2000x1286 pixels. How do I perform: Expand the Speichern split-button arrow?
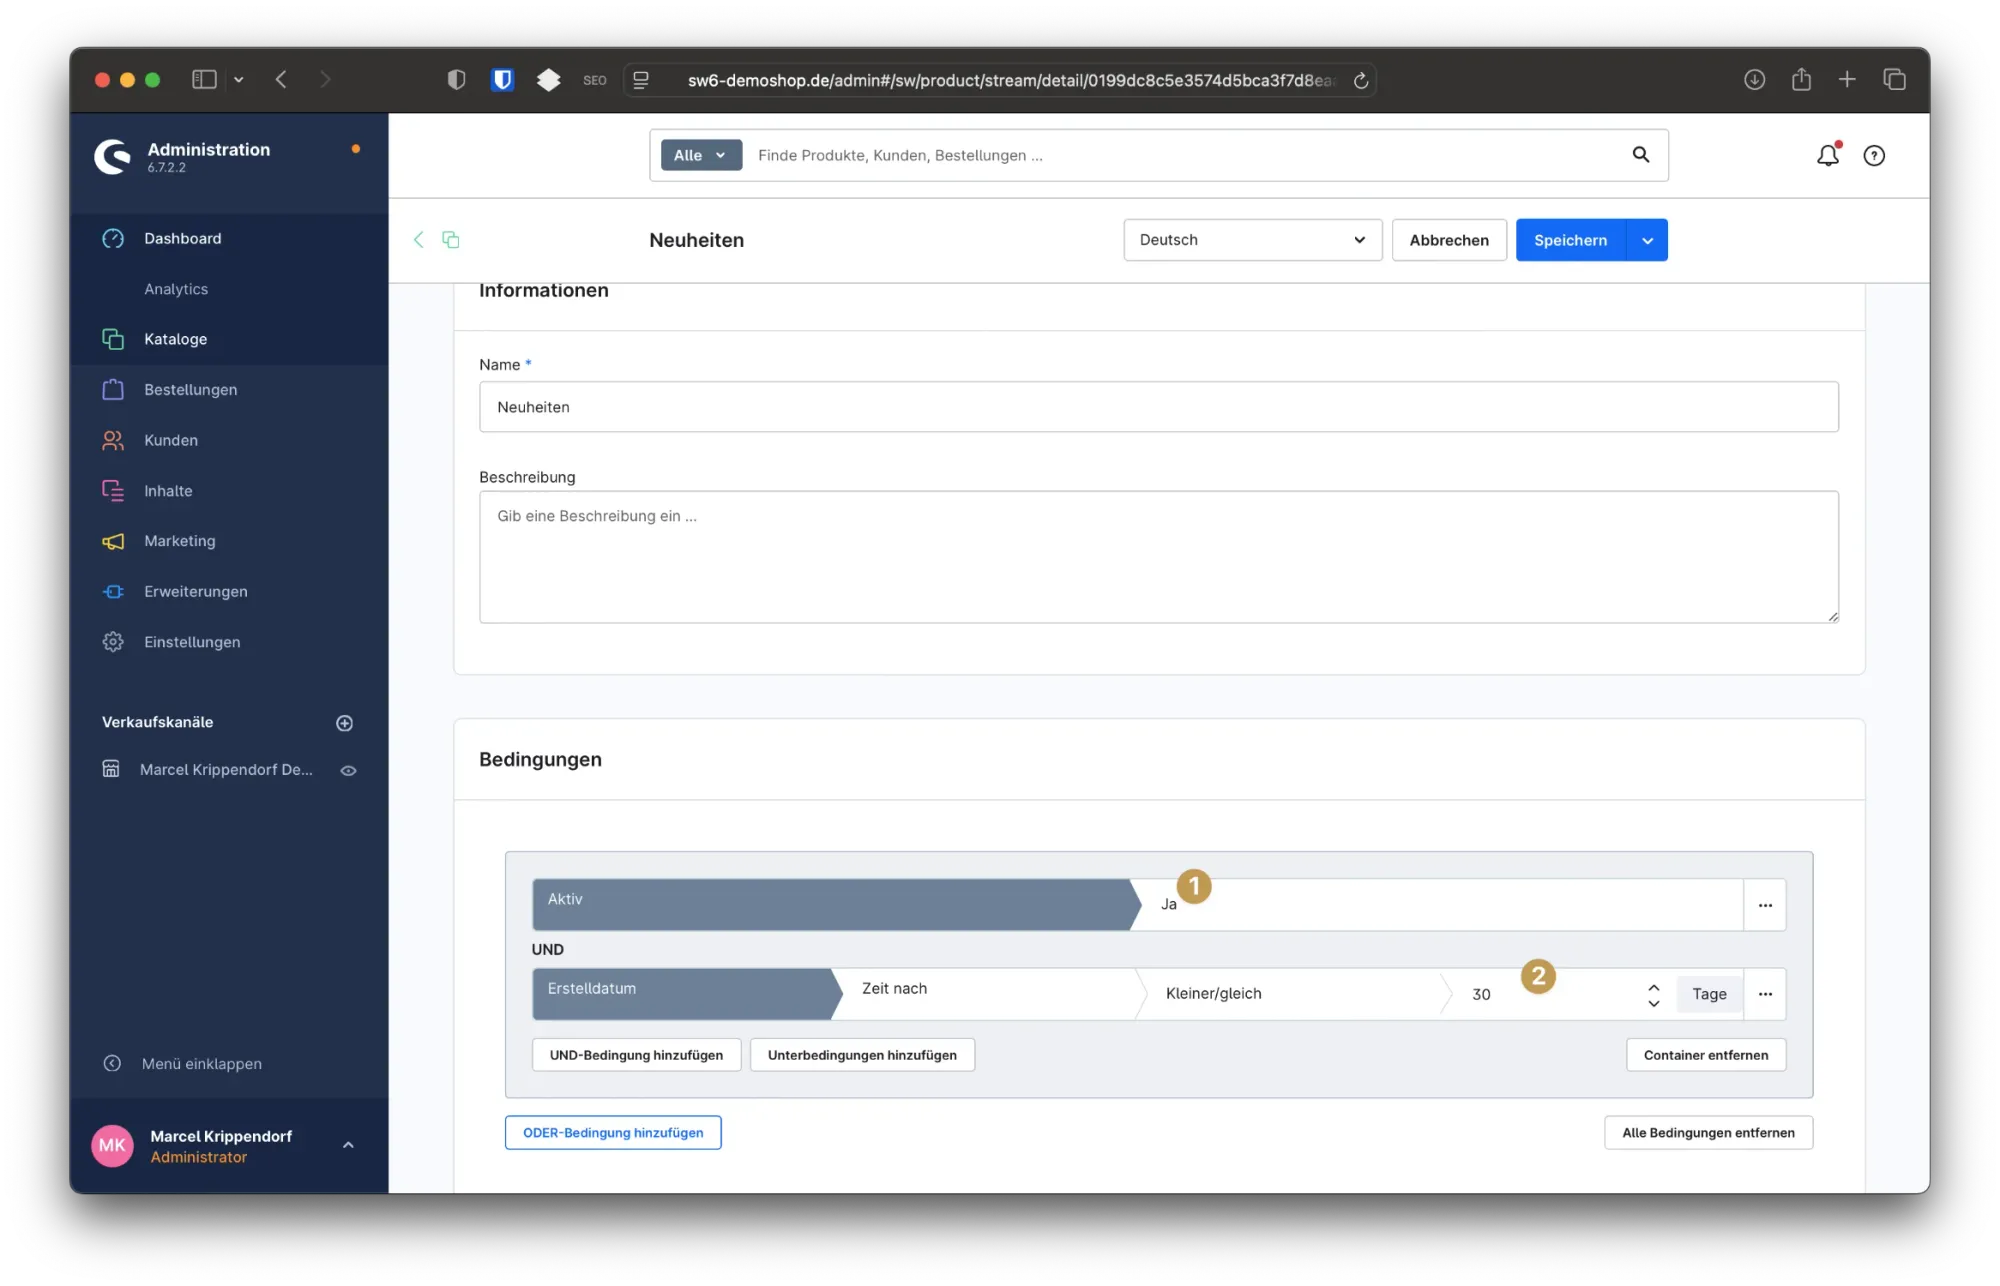tap(1647, 240)
